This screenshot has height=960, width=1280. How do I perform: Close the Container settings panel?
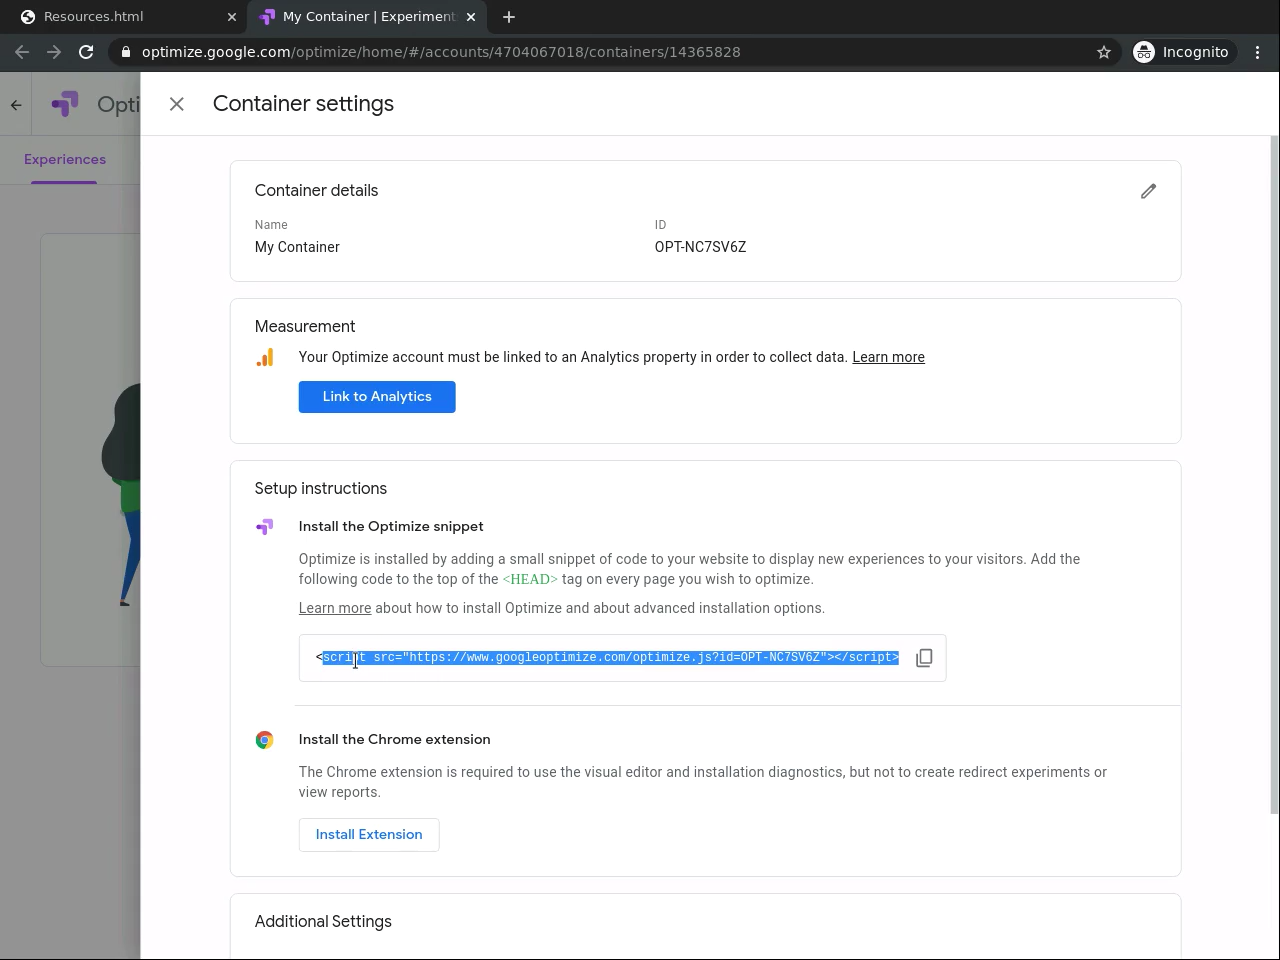point(177,104)
